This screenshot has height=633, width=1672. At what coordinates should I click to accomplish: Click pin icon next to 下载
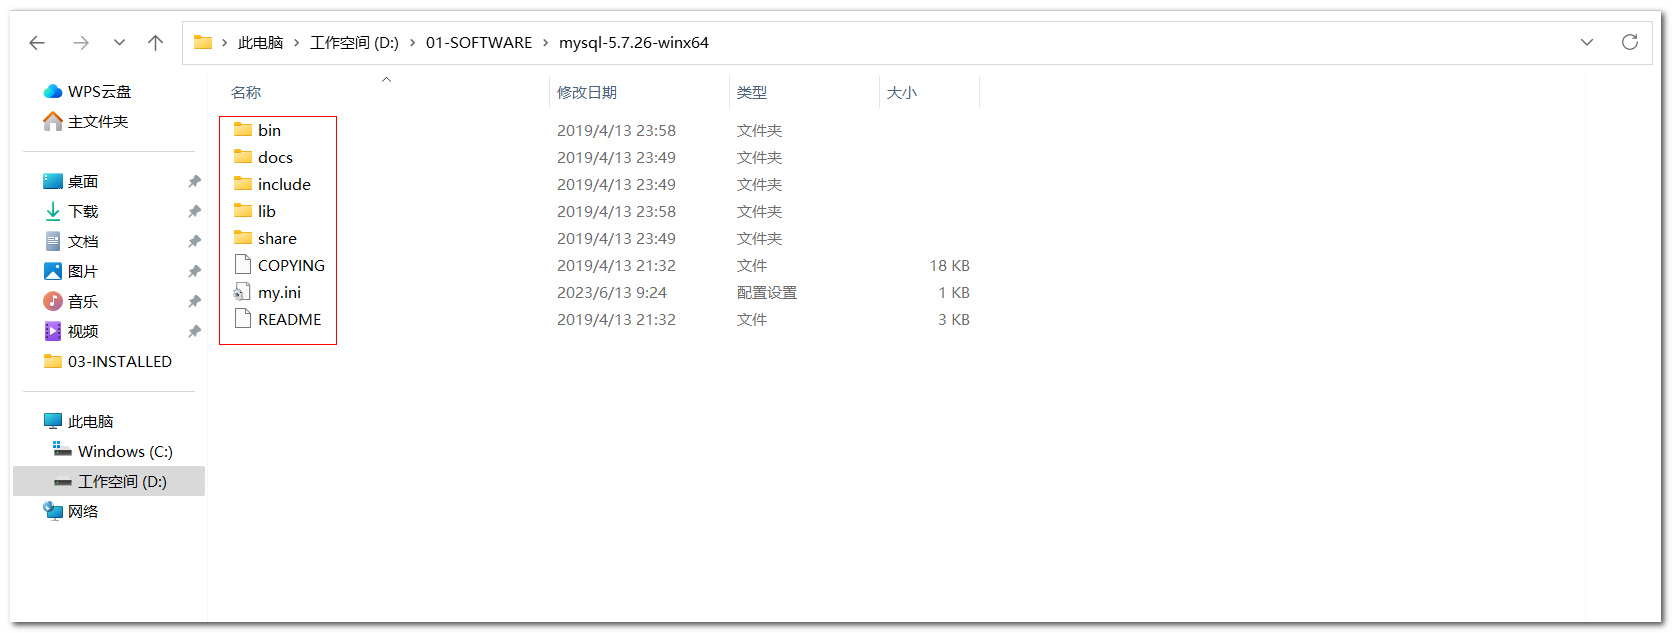pos(194,211)
